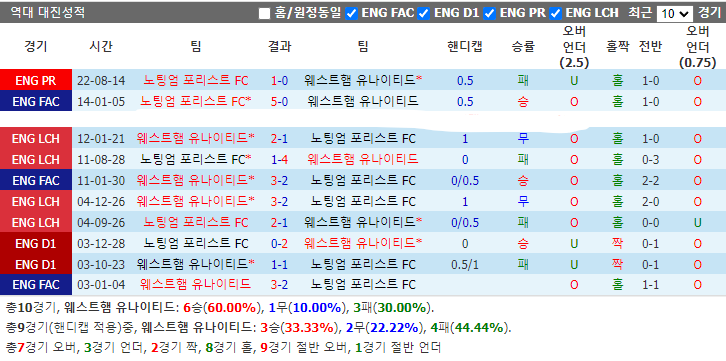Click the green U in 04-09-26 row's last column
This screenshot has width=726, height=361.
698,223
